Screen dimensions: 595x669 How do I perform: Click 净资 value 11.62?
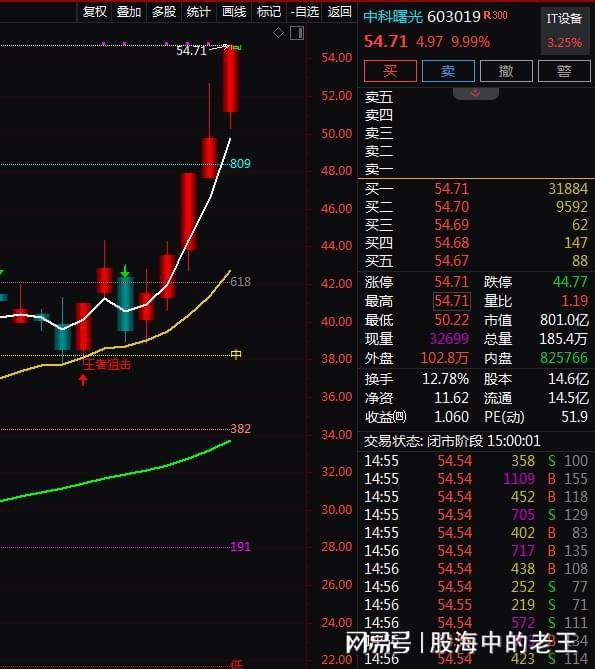[x=451, y=398]
